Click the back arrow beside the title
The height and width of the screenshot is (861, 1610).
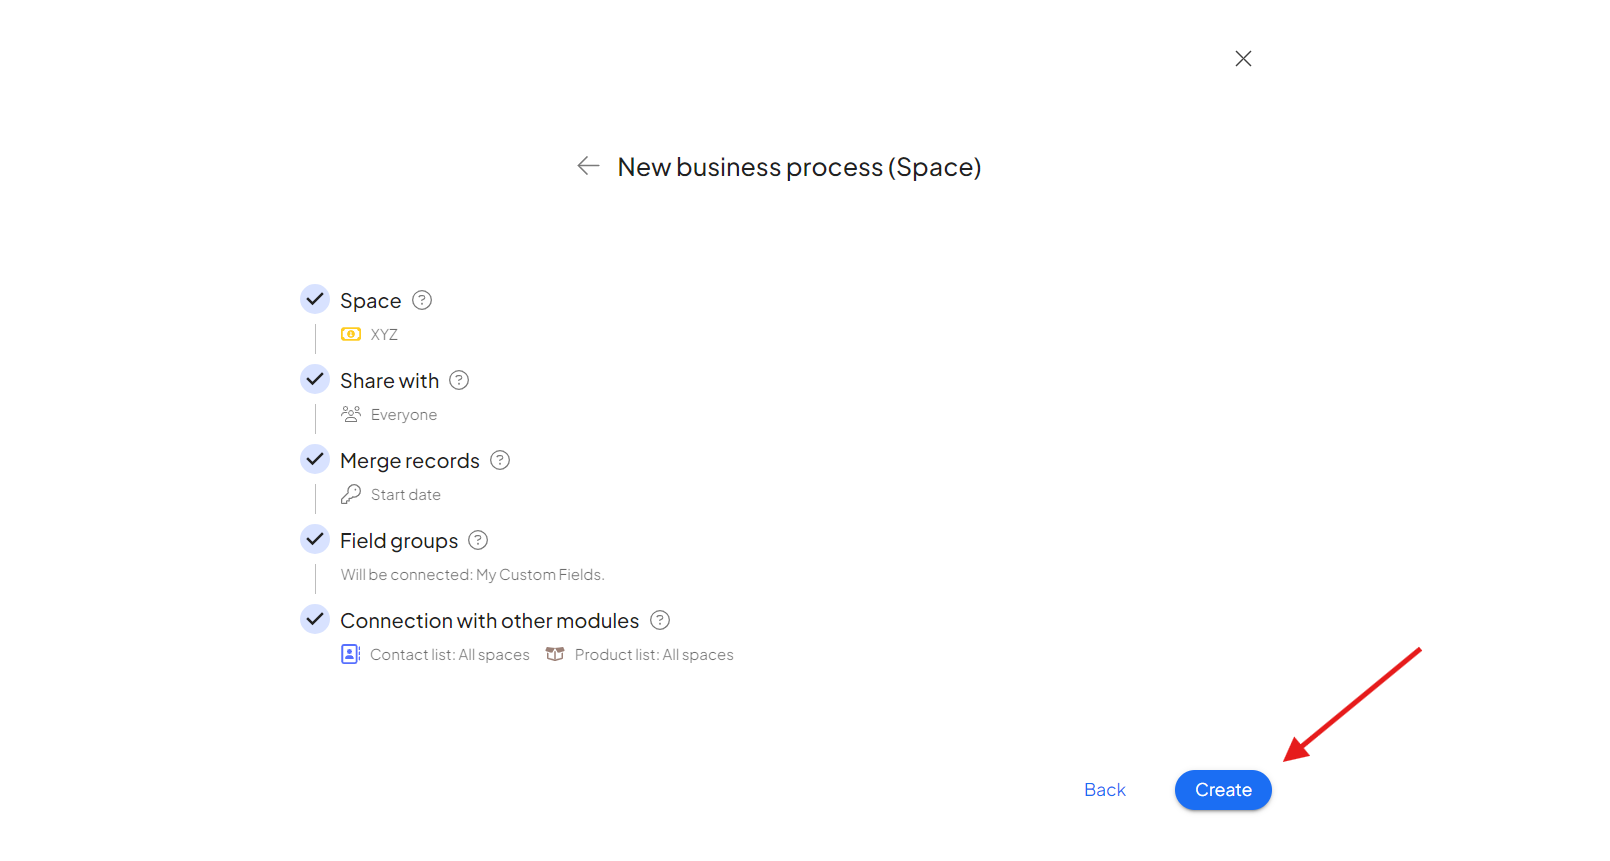[588, 166]
